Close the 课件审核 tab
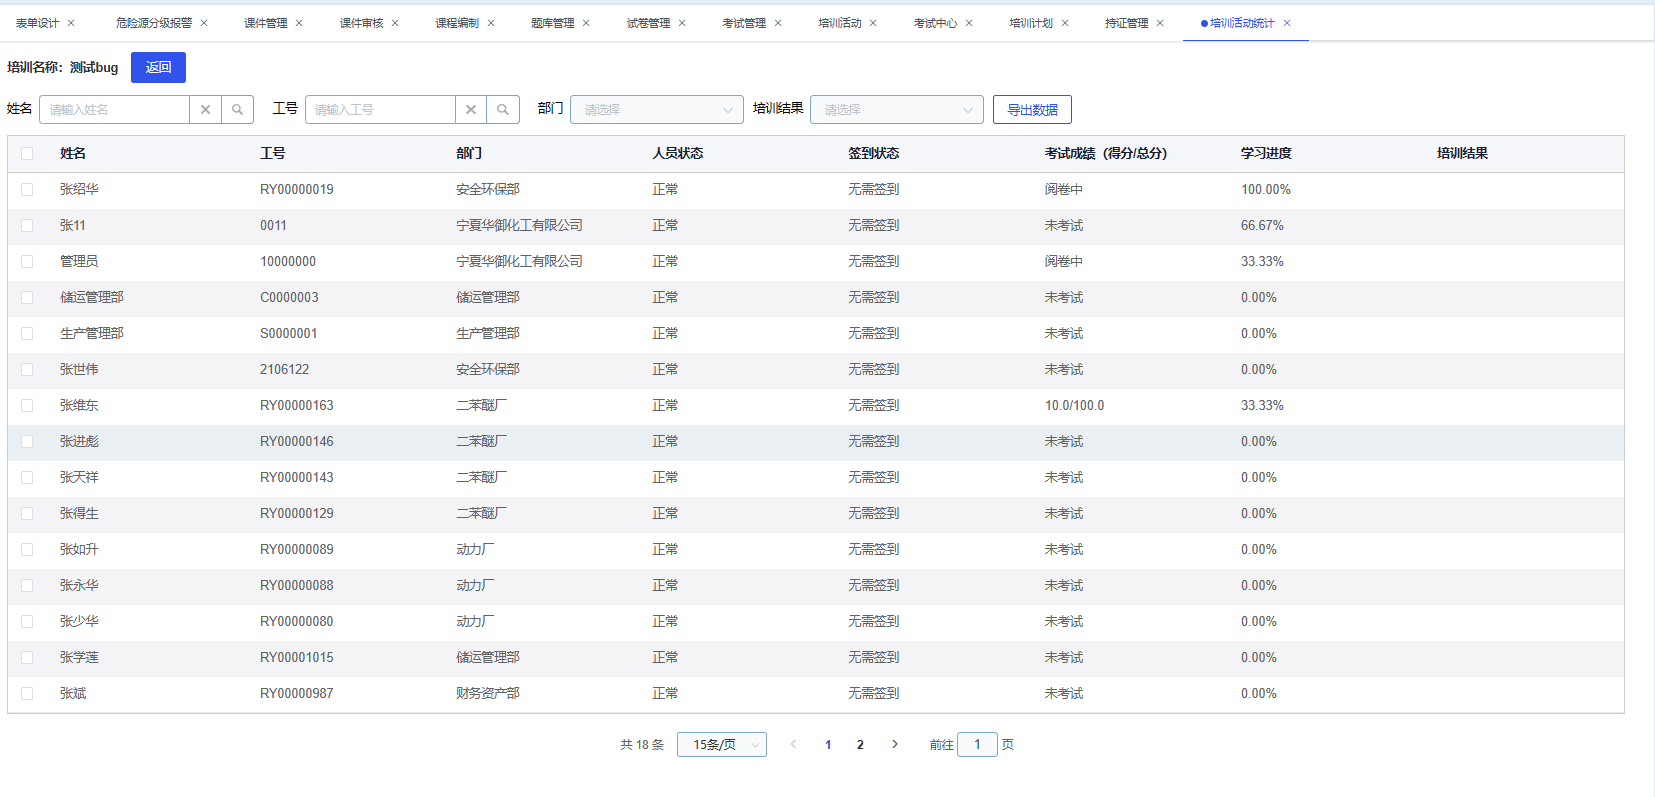The width and height of the screenshot is (1655, 797). coord(395,23)
